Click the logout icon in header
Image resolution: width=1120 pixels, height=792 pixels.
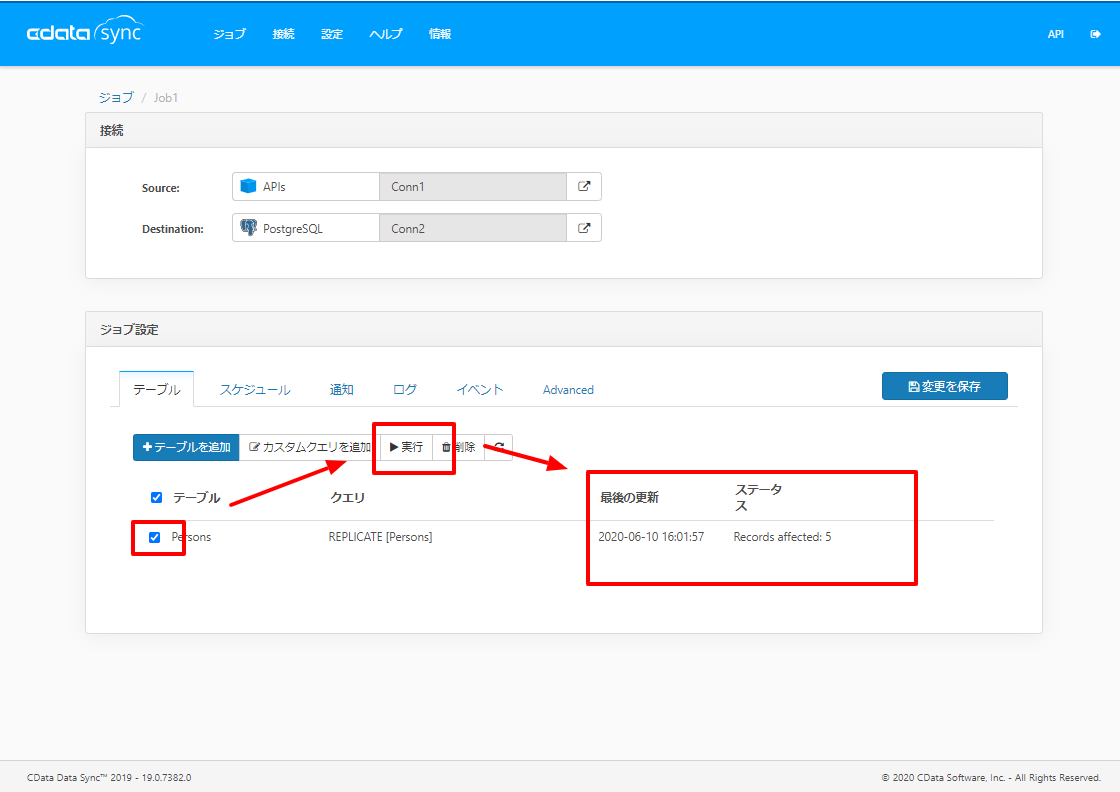pos(1095,34)
